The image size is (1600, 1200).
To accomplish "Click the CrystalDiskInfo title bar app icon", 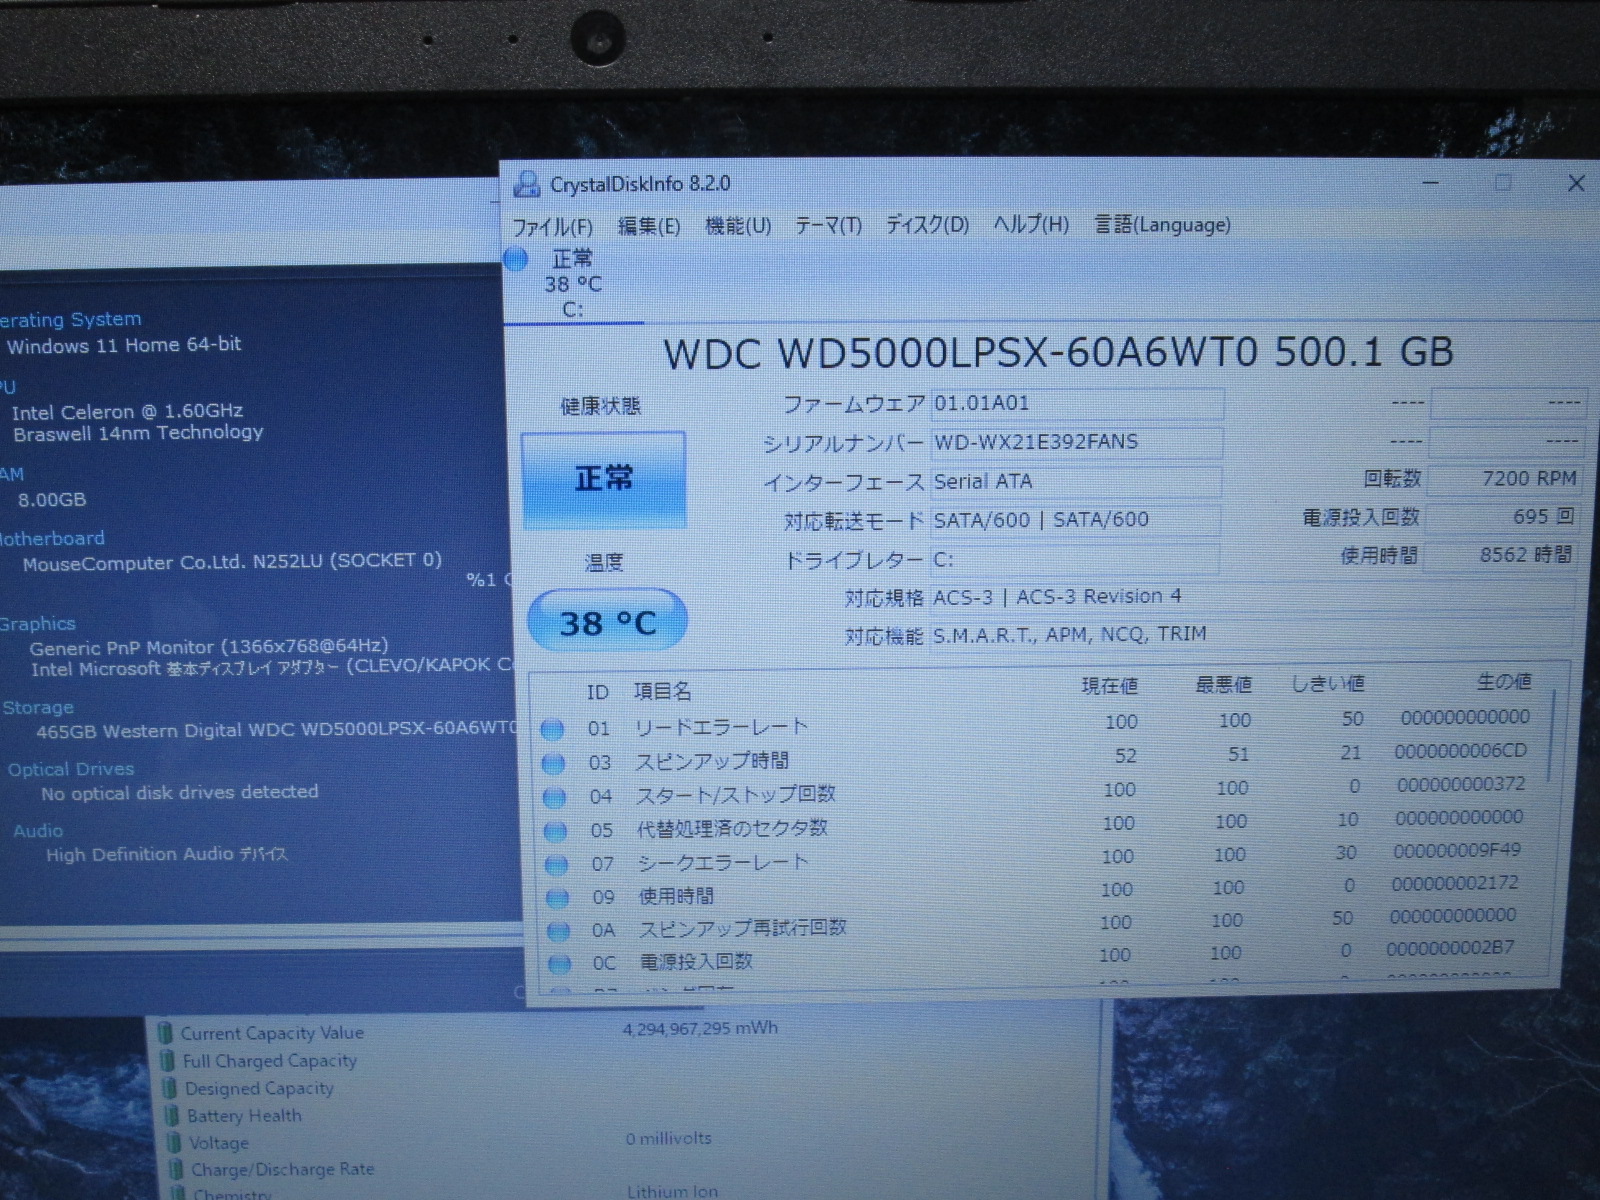I will [x=526, y=185].
